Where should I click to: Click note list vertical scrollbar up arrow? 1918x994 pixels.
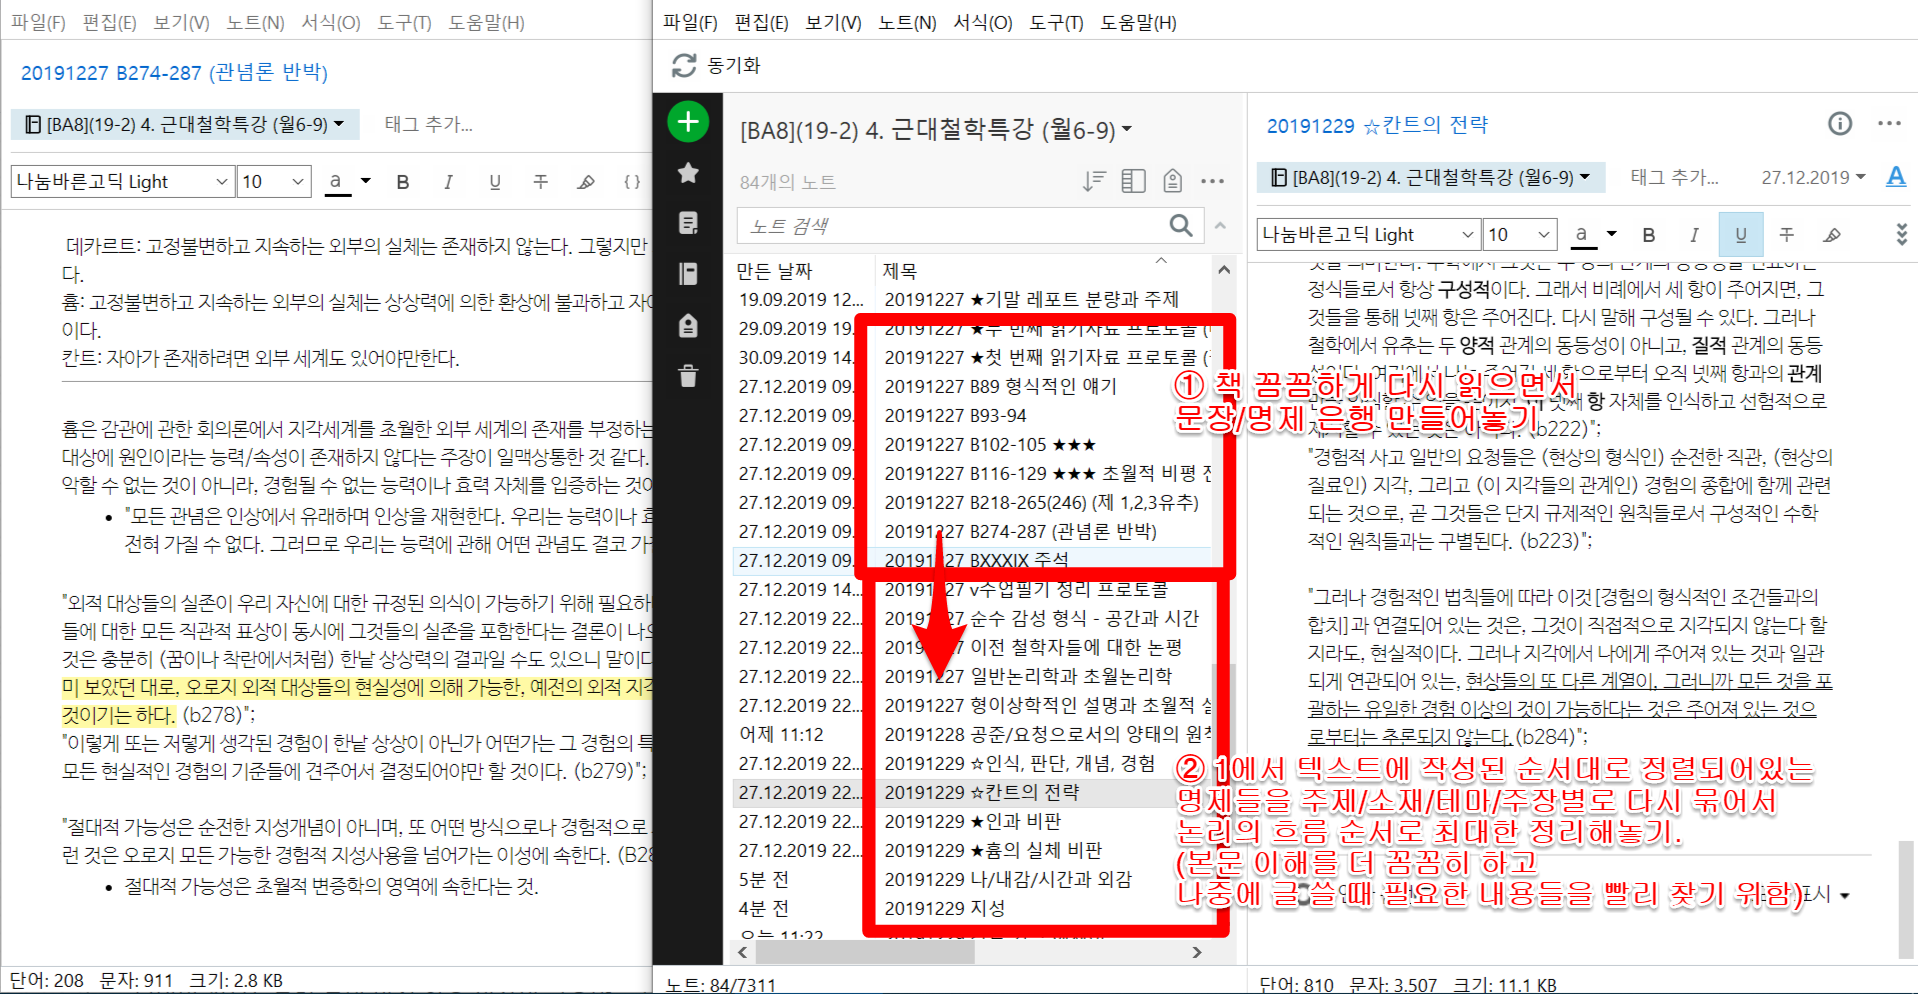point(1224,270)
